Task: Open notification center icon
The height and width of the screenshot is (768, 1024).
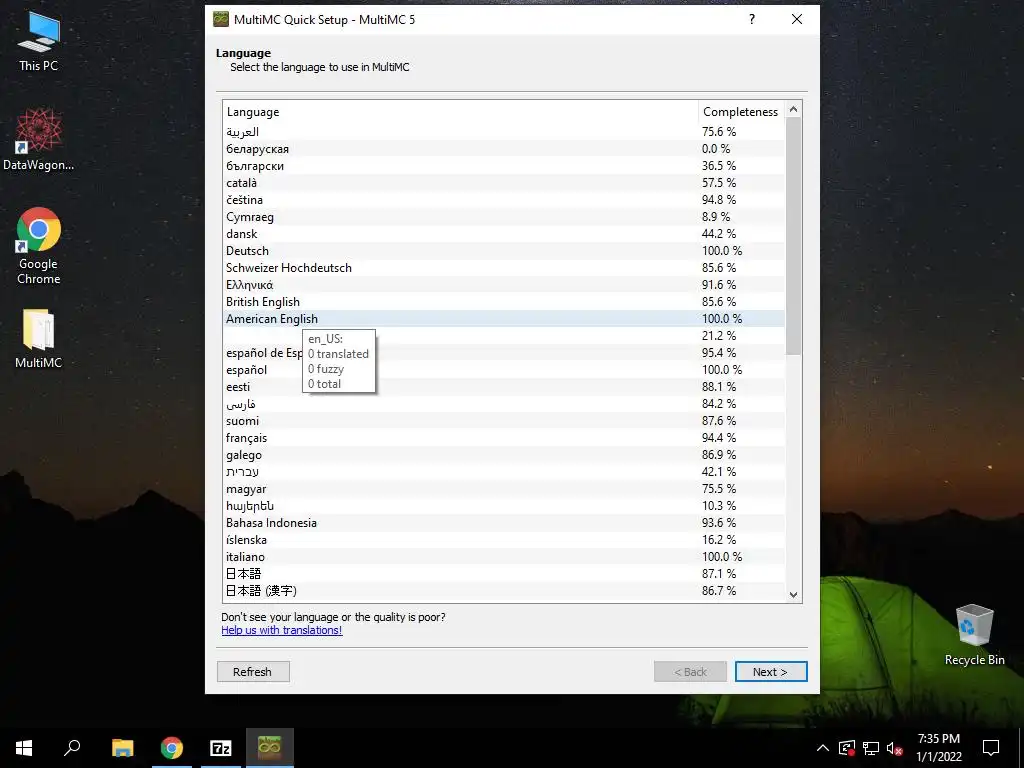Action: pyautogui.click(x=991, y=748)
